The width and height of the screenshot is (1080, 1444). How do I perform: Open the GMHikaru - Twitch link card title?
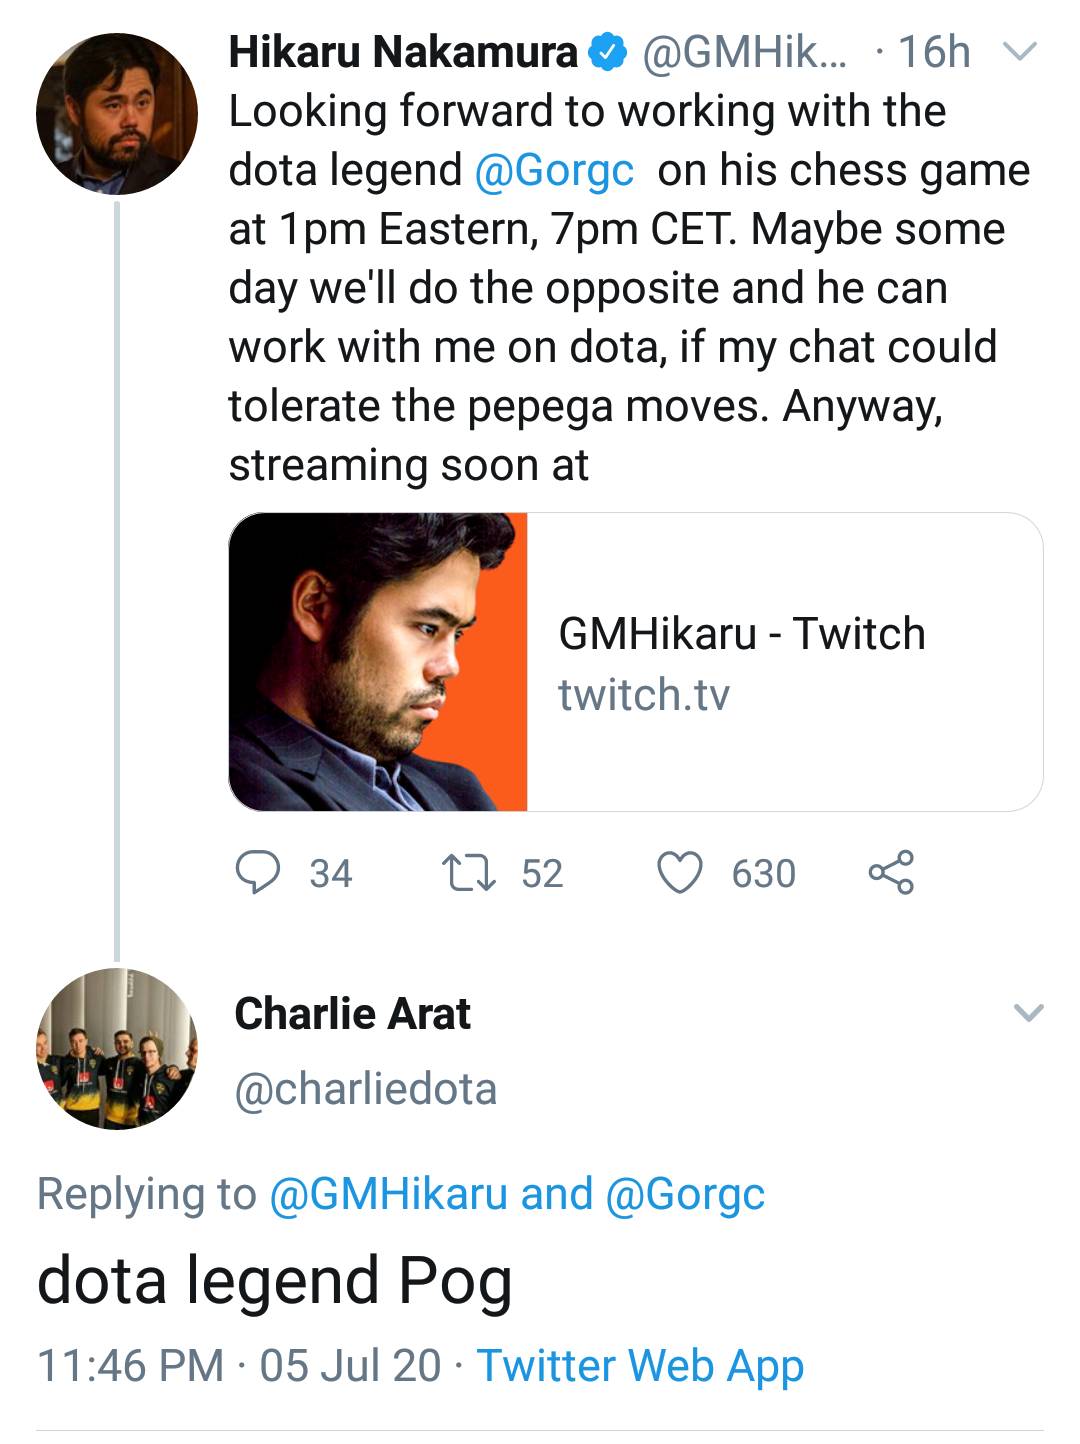(741, 634)
